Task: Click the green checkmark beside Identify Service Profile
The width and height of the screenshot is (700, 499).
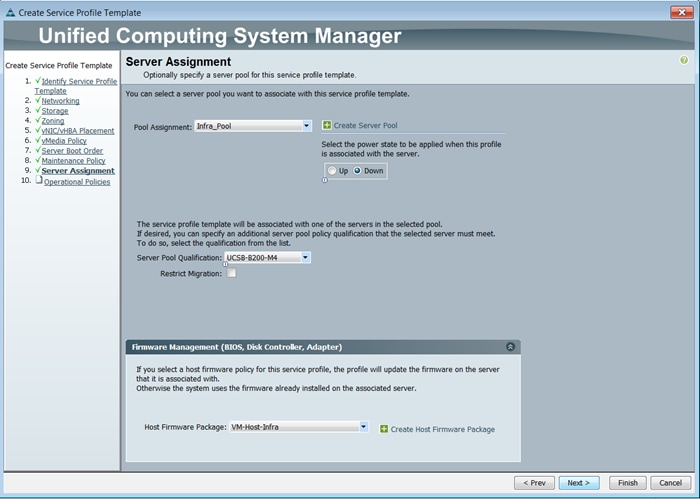Action: pyautogui.click(x=38, y=80)
